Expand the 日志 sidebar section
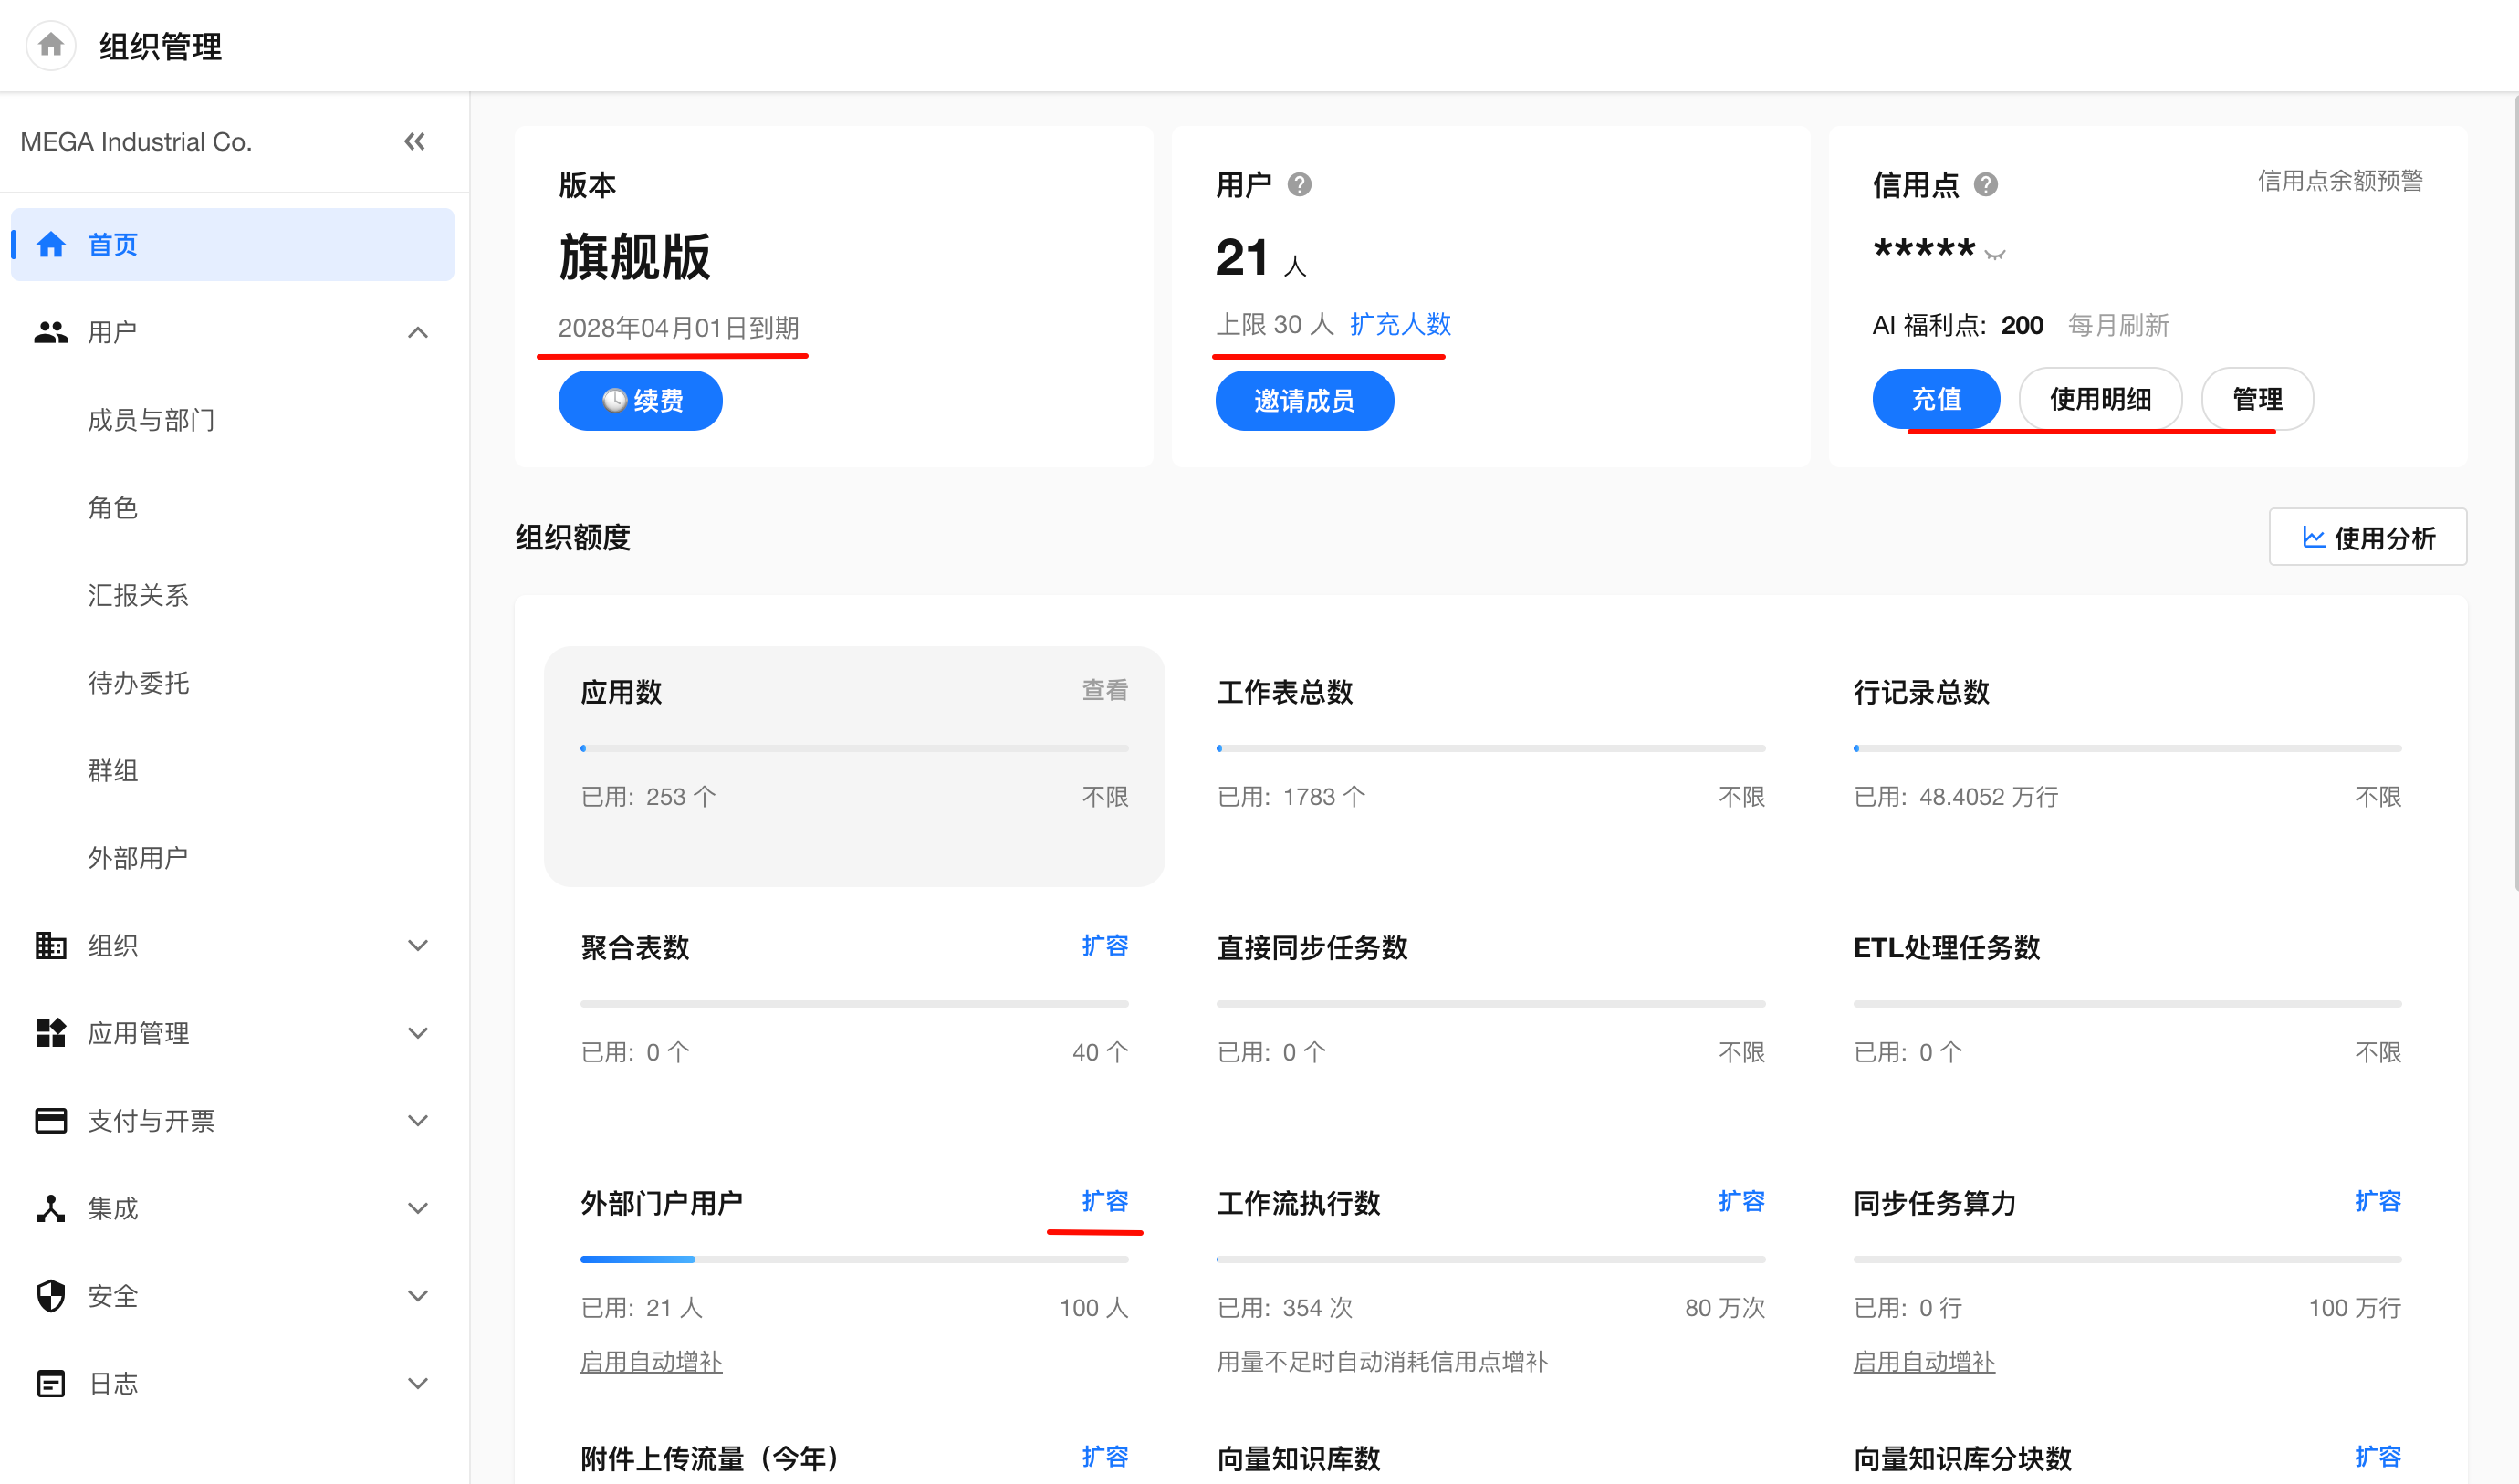 coord(418,1383)
